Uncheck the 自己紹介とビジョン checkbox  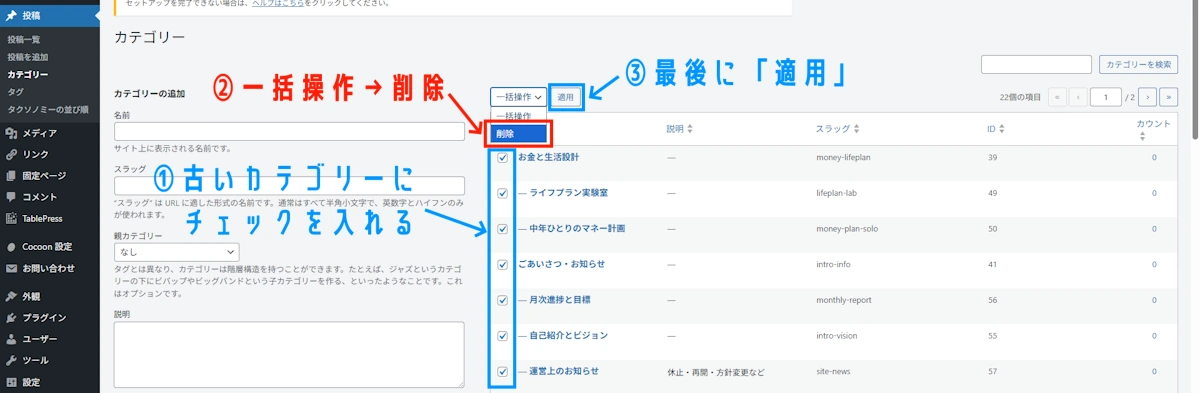503,336
